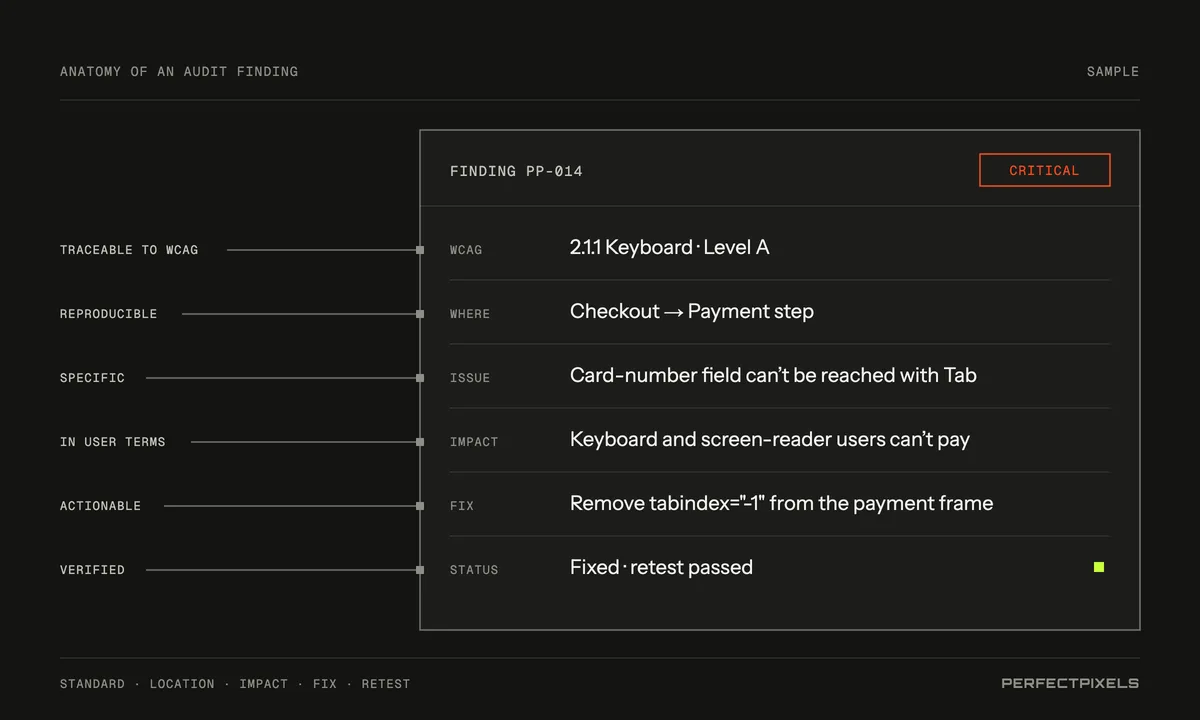Click '2.1.1 Keyboard · Level A' value
The width and height of the screenshot is (1200, 720).
670,247
